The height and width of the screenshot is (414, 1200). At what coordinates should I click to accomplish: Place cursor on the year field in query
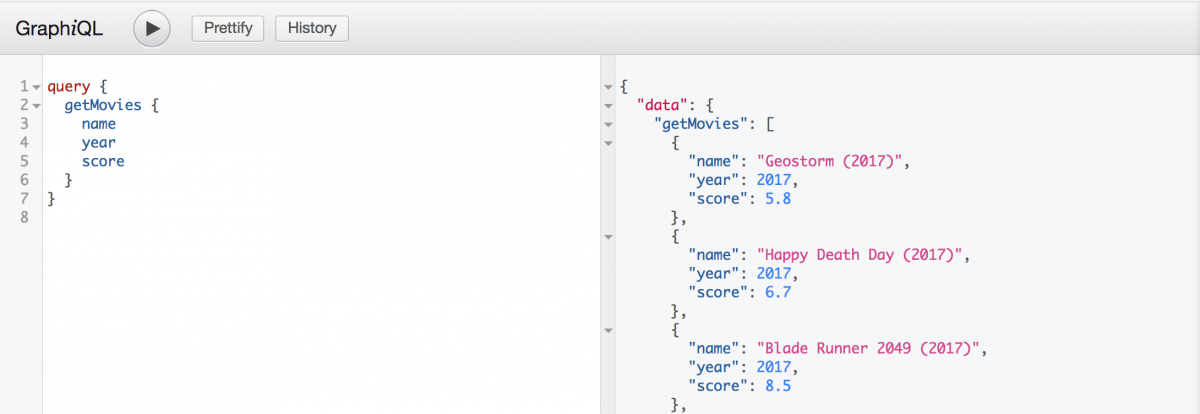[x=99, y=143]
